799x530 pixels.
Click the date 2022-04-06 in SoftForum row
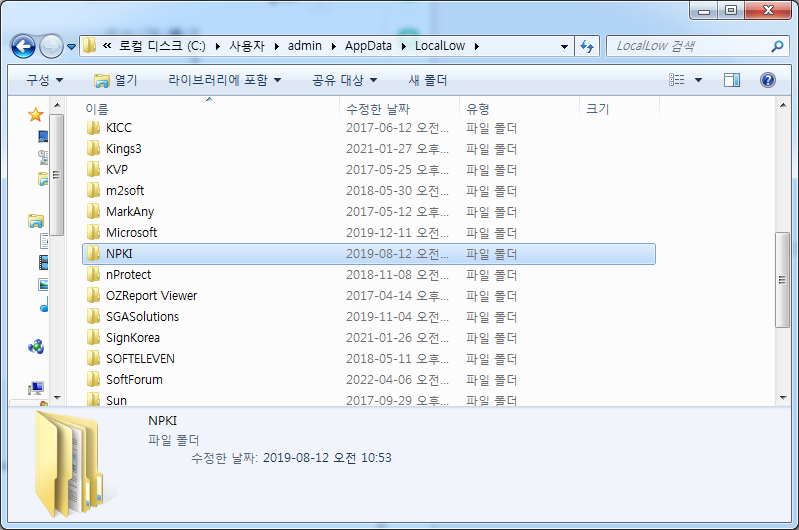point(379,380)
